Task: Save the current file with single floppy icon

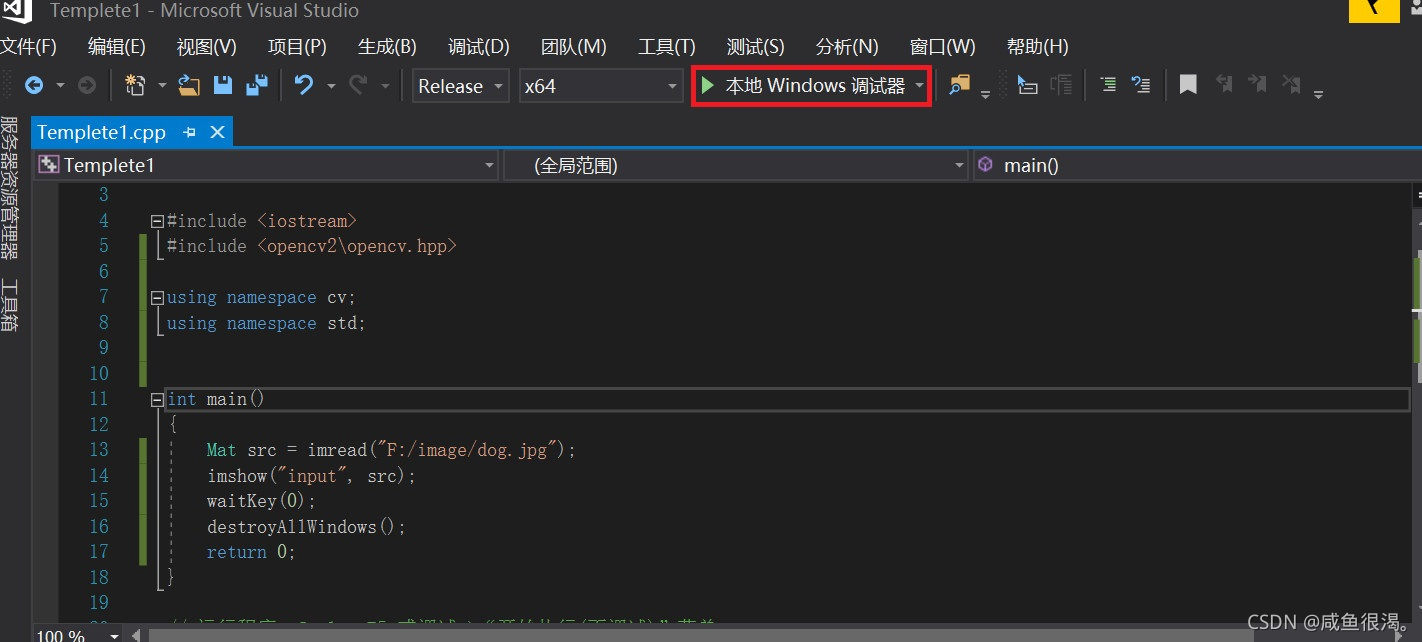Action: click(223, 86)
